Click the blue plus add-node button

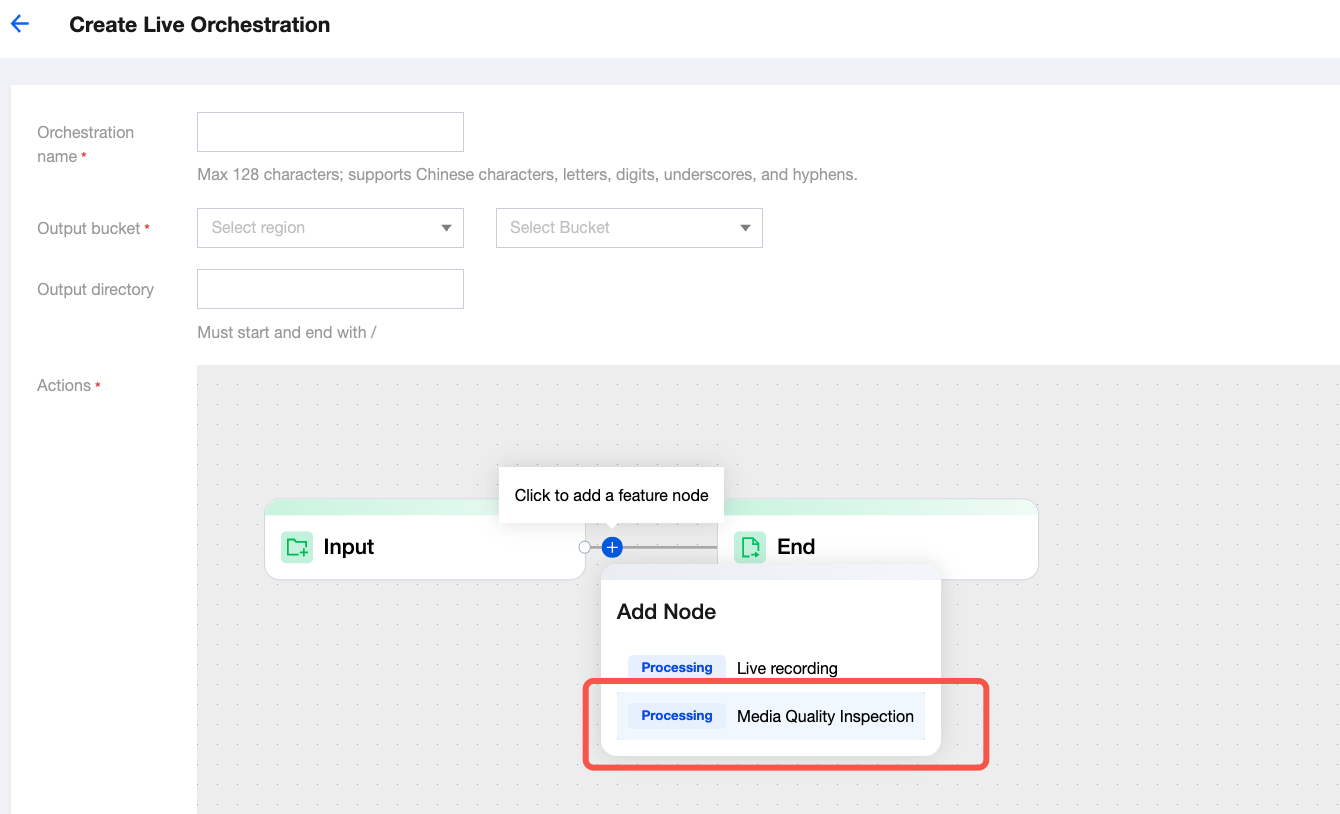[612, 547]
